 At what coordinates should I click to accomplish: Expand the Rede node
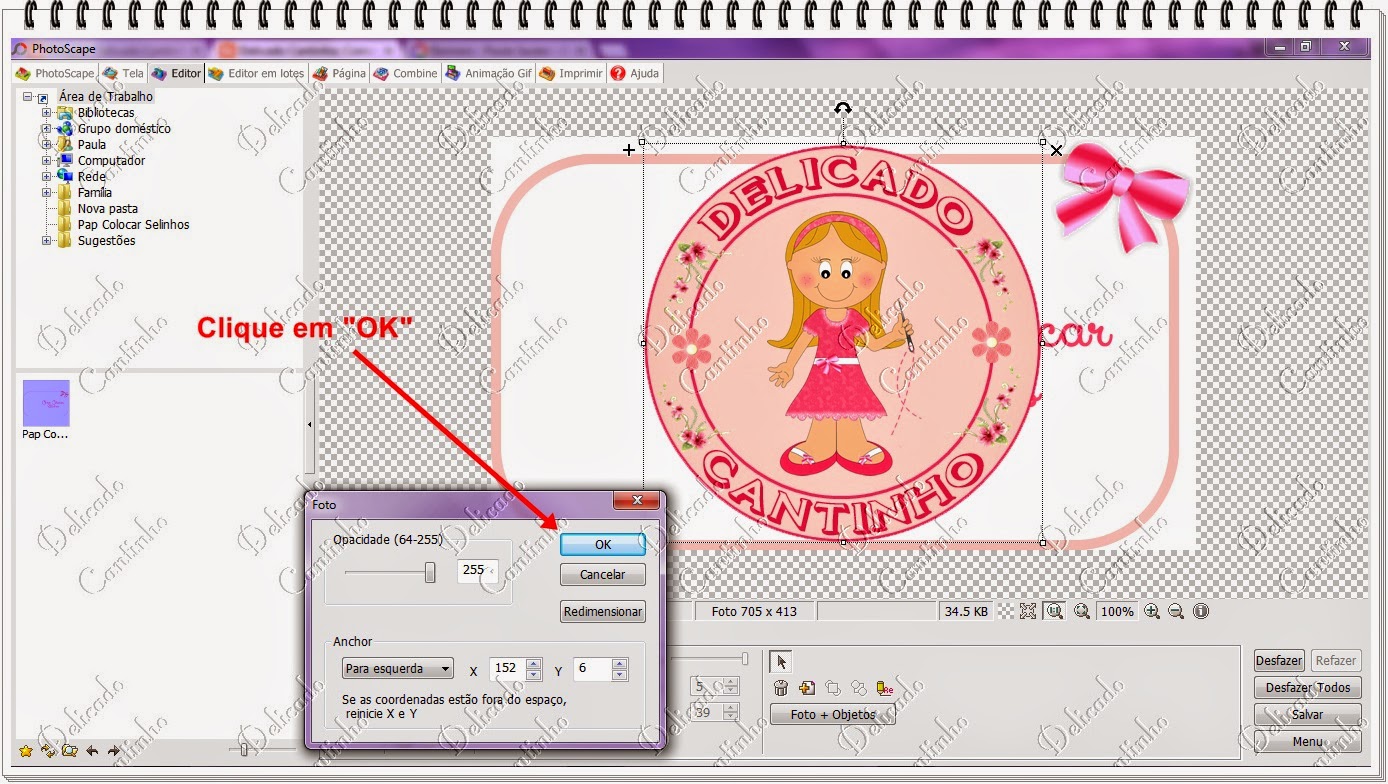pos(46,177)
